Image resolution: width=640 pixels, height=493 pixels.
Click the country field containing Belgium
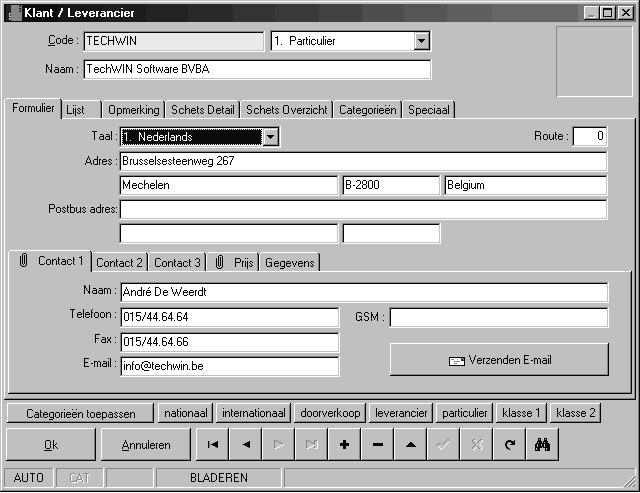[x=525, y=185]
